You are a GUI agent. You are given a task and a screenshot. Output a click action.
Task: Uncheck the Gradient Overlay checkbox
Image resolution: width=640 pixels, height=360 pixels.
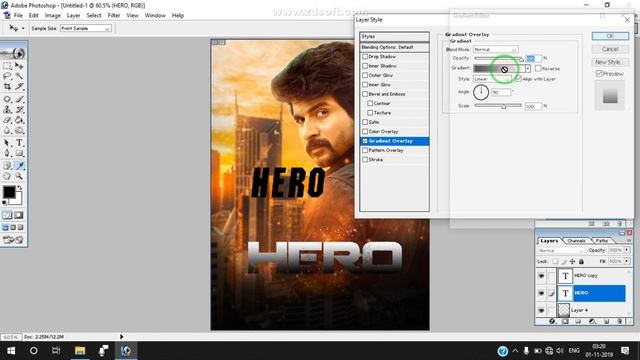pyautogui.click(x=365, y=141)
